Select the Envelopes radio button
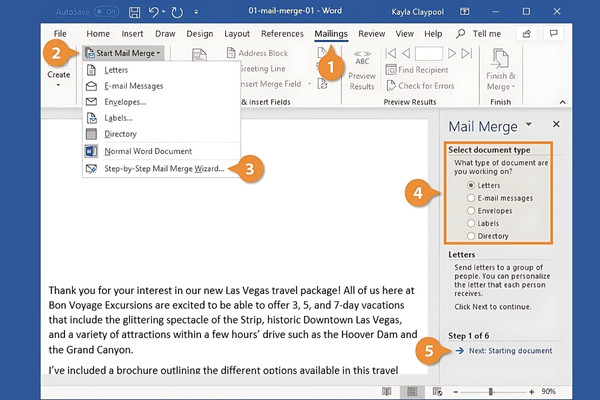 coord(471,211)
